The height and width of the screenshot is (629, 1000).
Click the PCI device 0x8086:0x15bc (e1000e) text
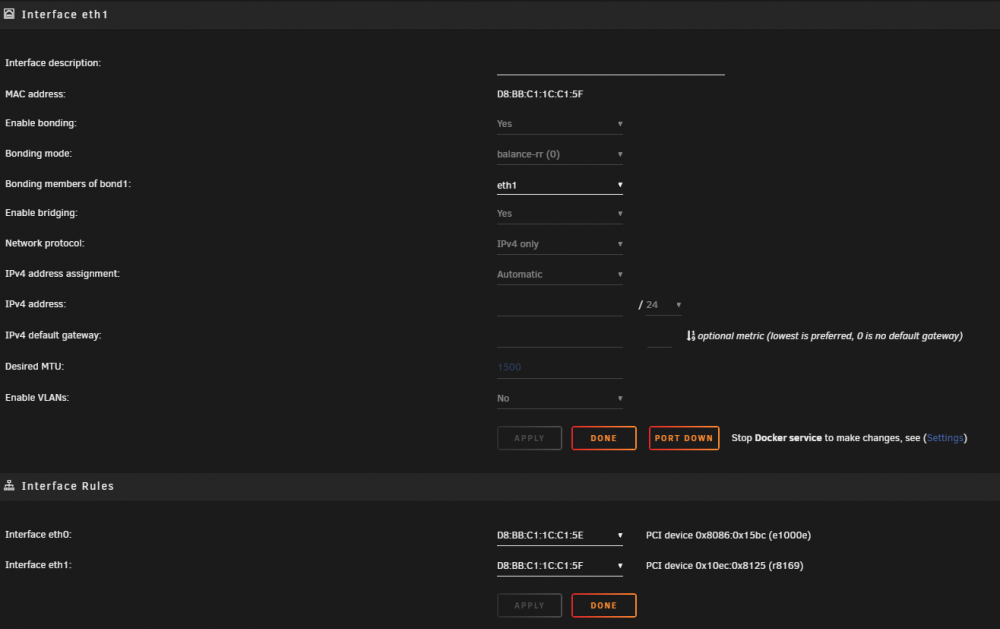click(728, 535)
